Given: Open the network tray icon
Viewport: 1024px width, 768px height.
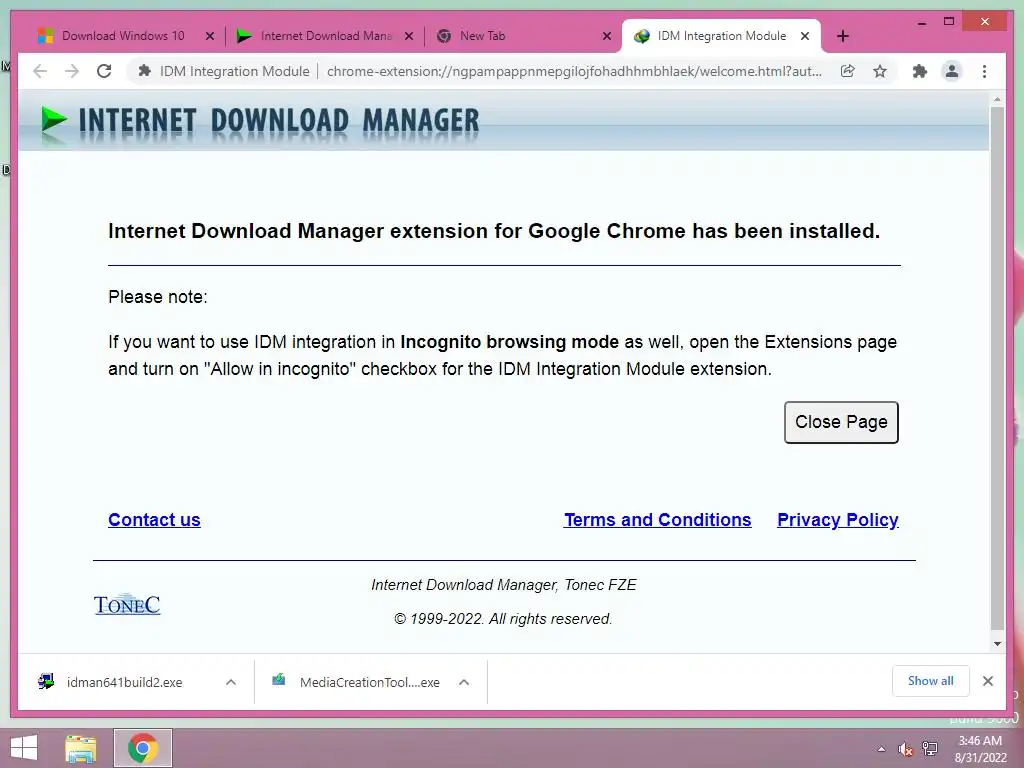Looking at the screenshot, I should 930,749.
